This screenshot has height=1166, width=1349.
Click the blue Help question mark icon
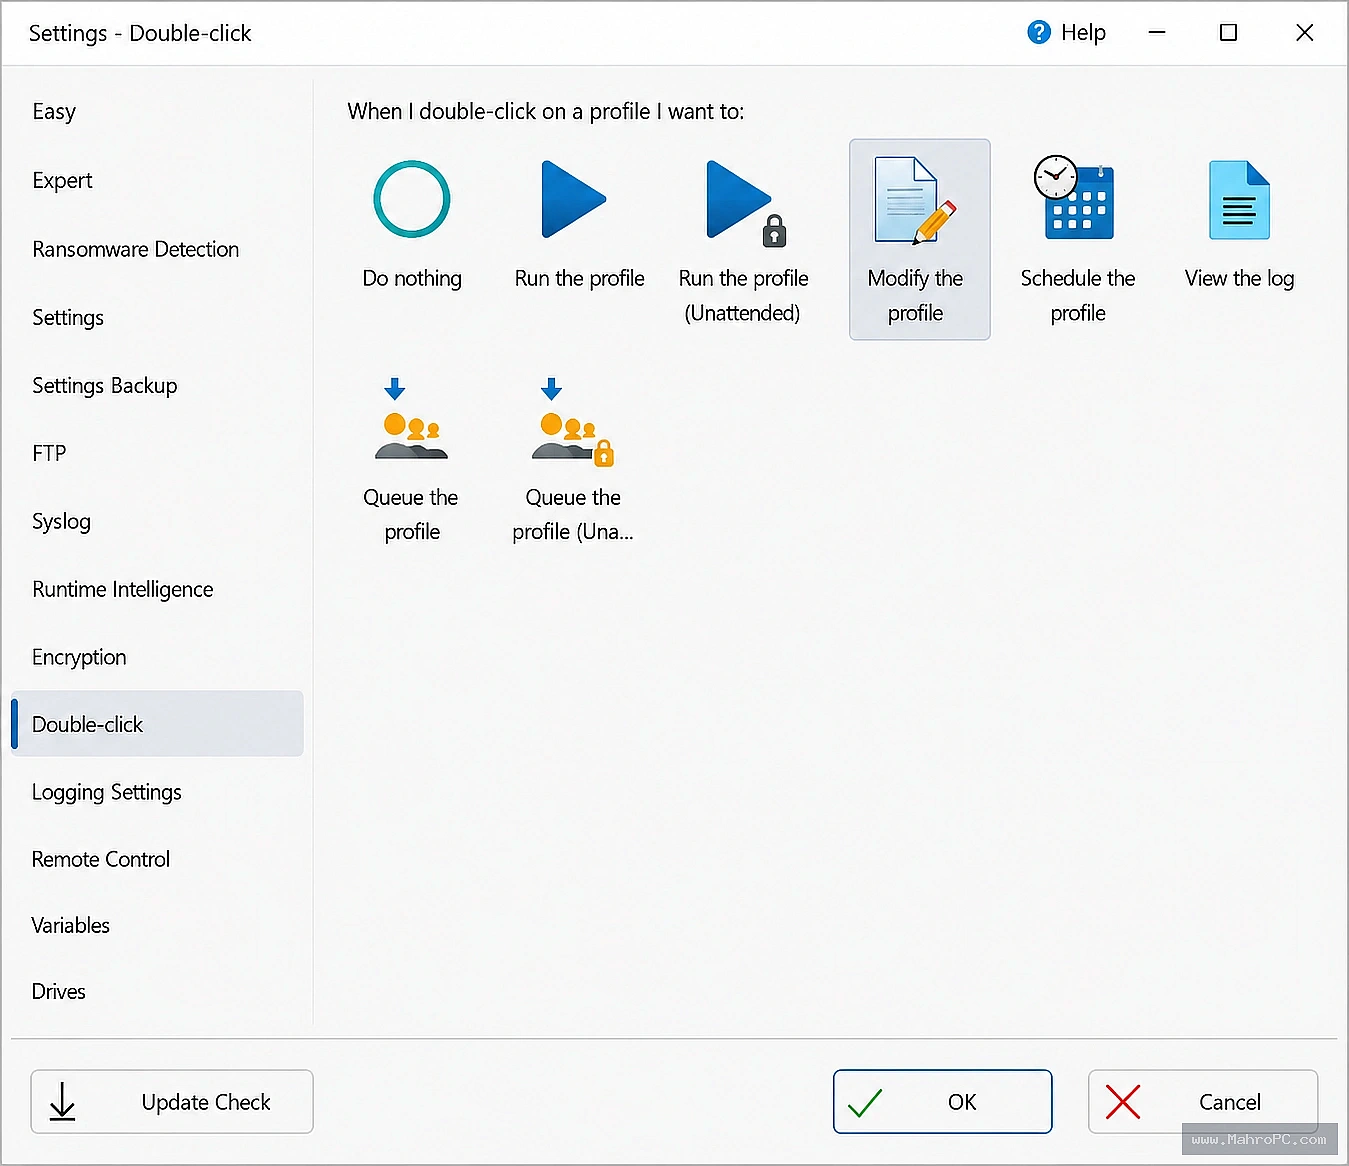click(x=1039, y=33)
